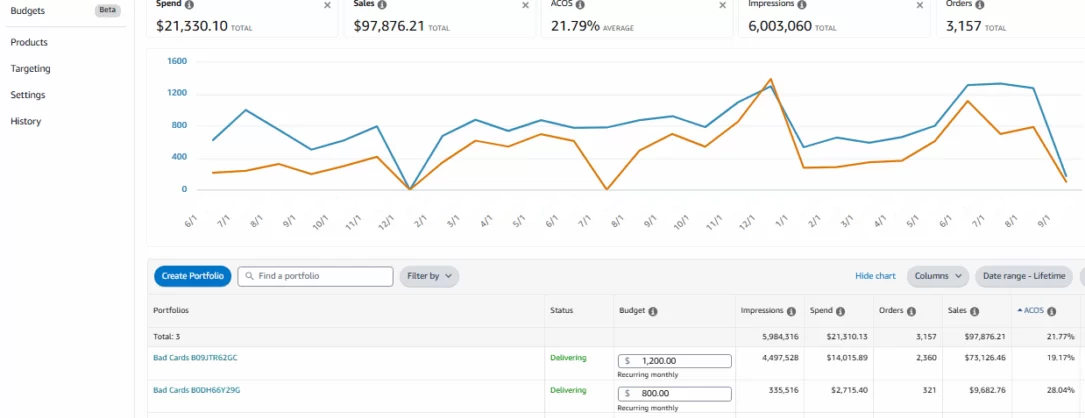The height and width of the screenshot is (418, 1085).
Task: Click the Orders card info icon
Action: [x=979, y=5]
